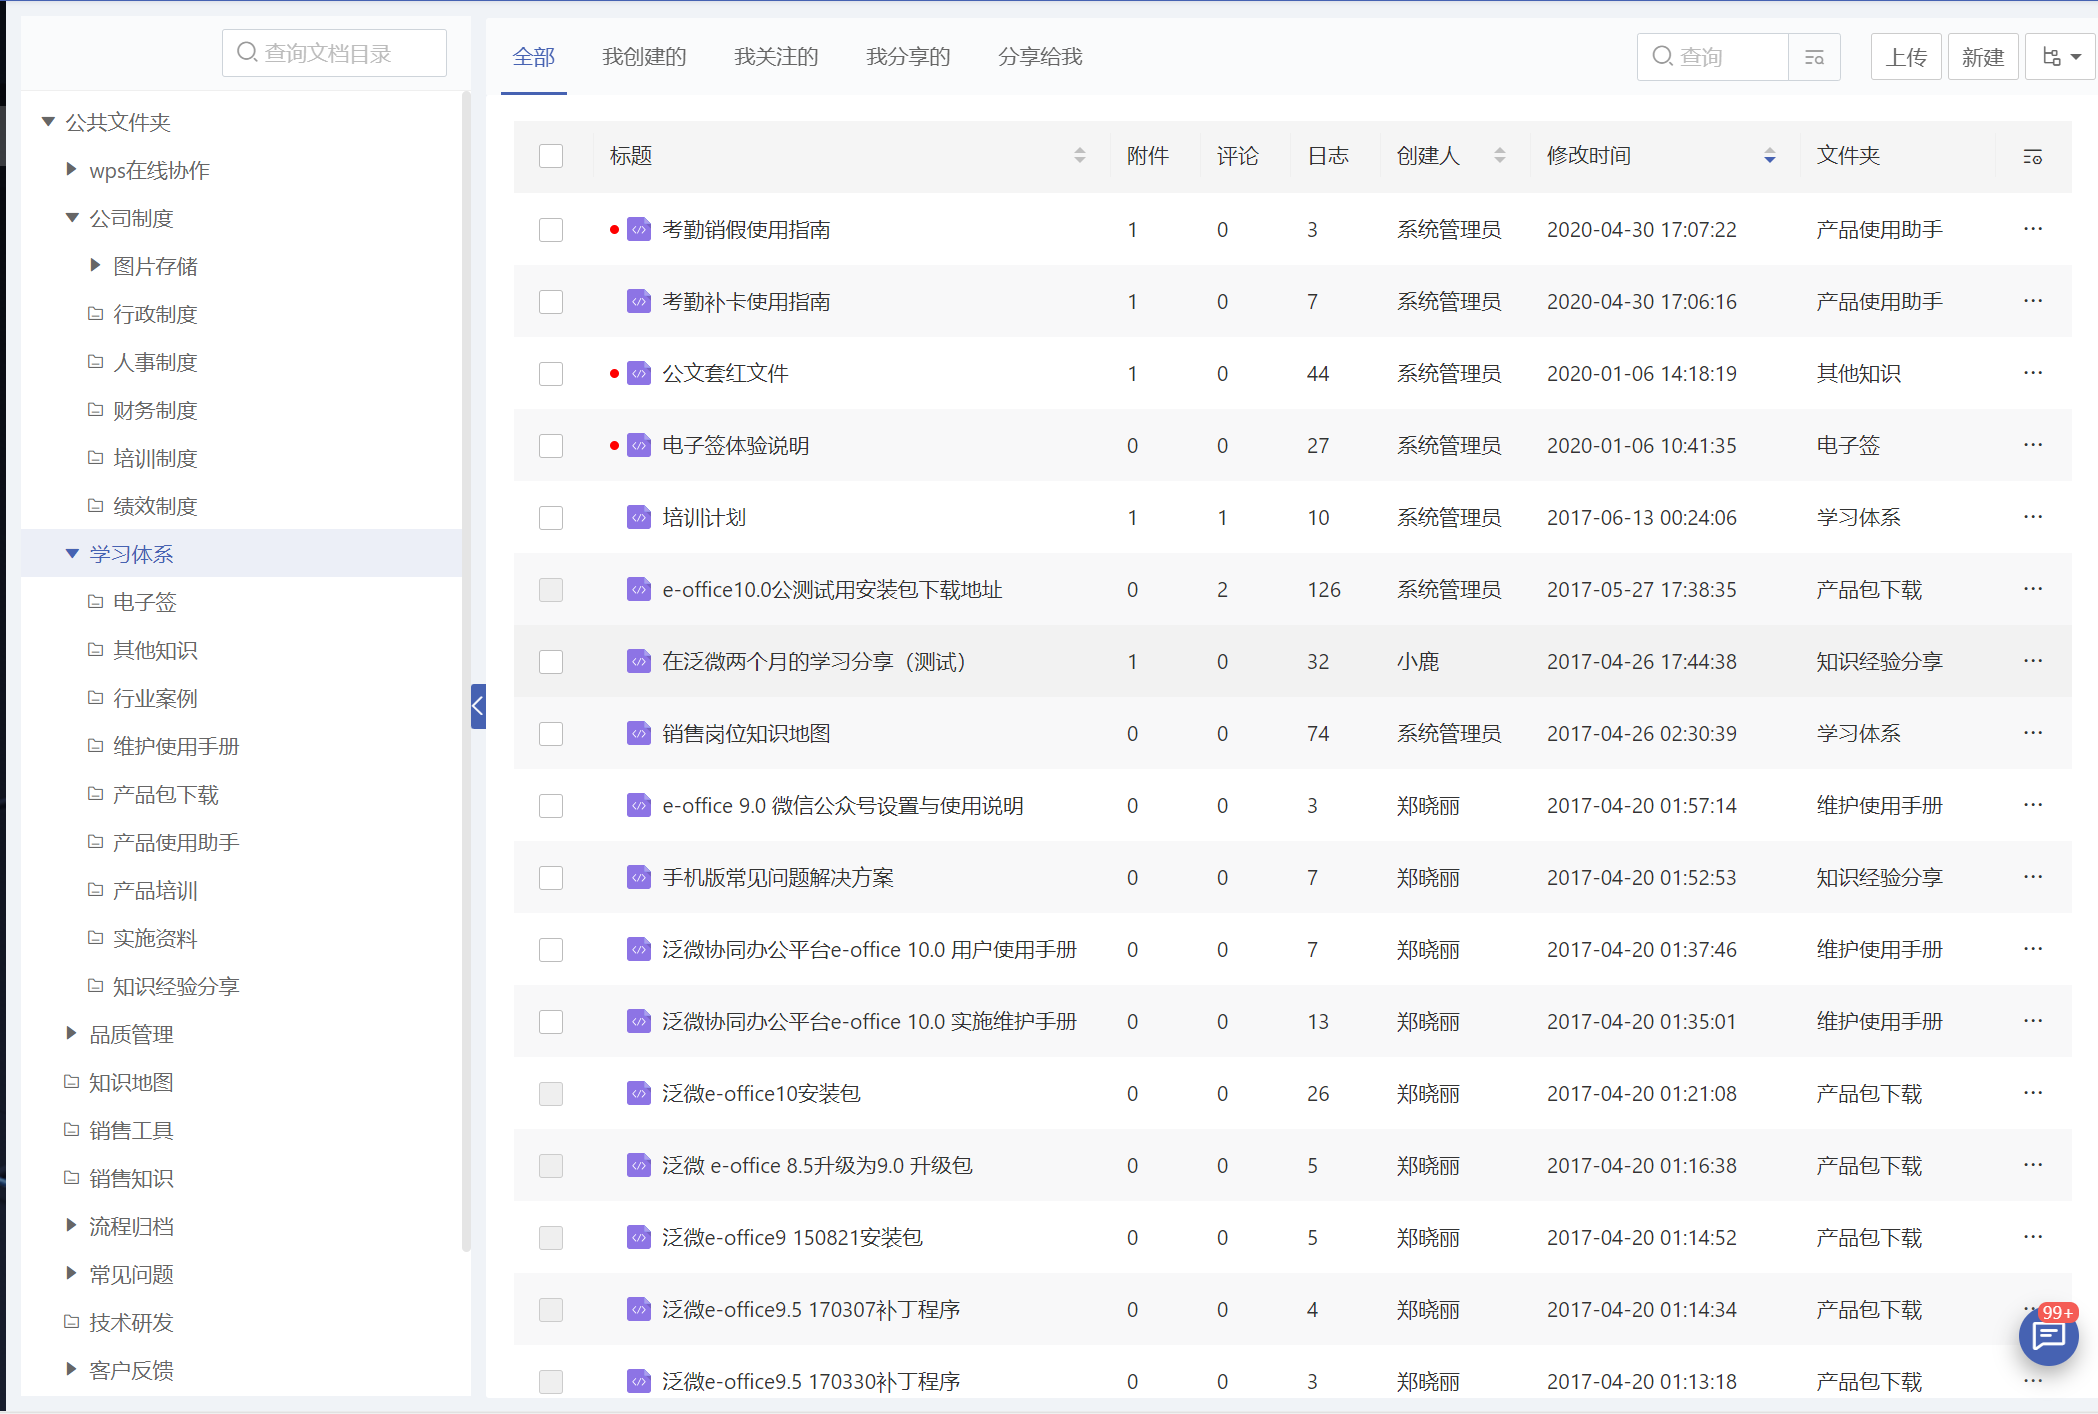
Task: Check the box for 泛微协同办公平台e-office 10.0 用户使用手册
Action: tap(551, 950)
